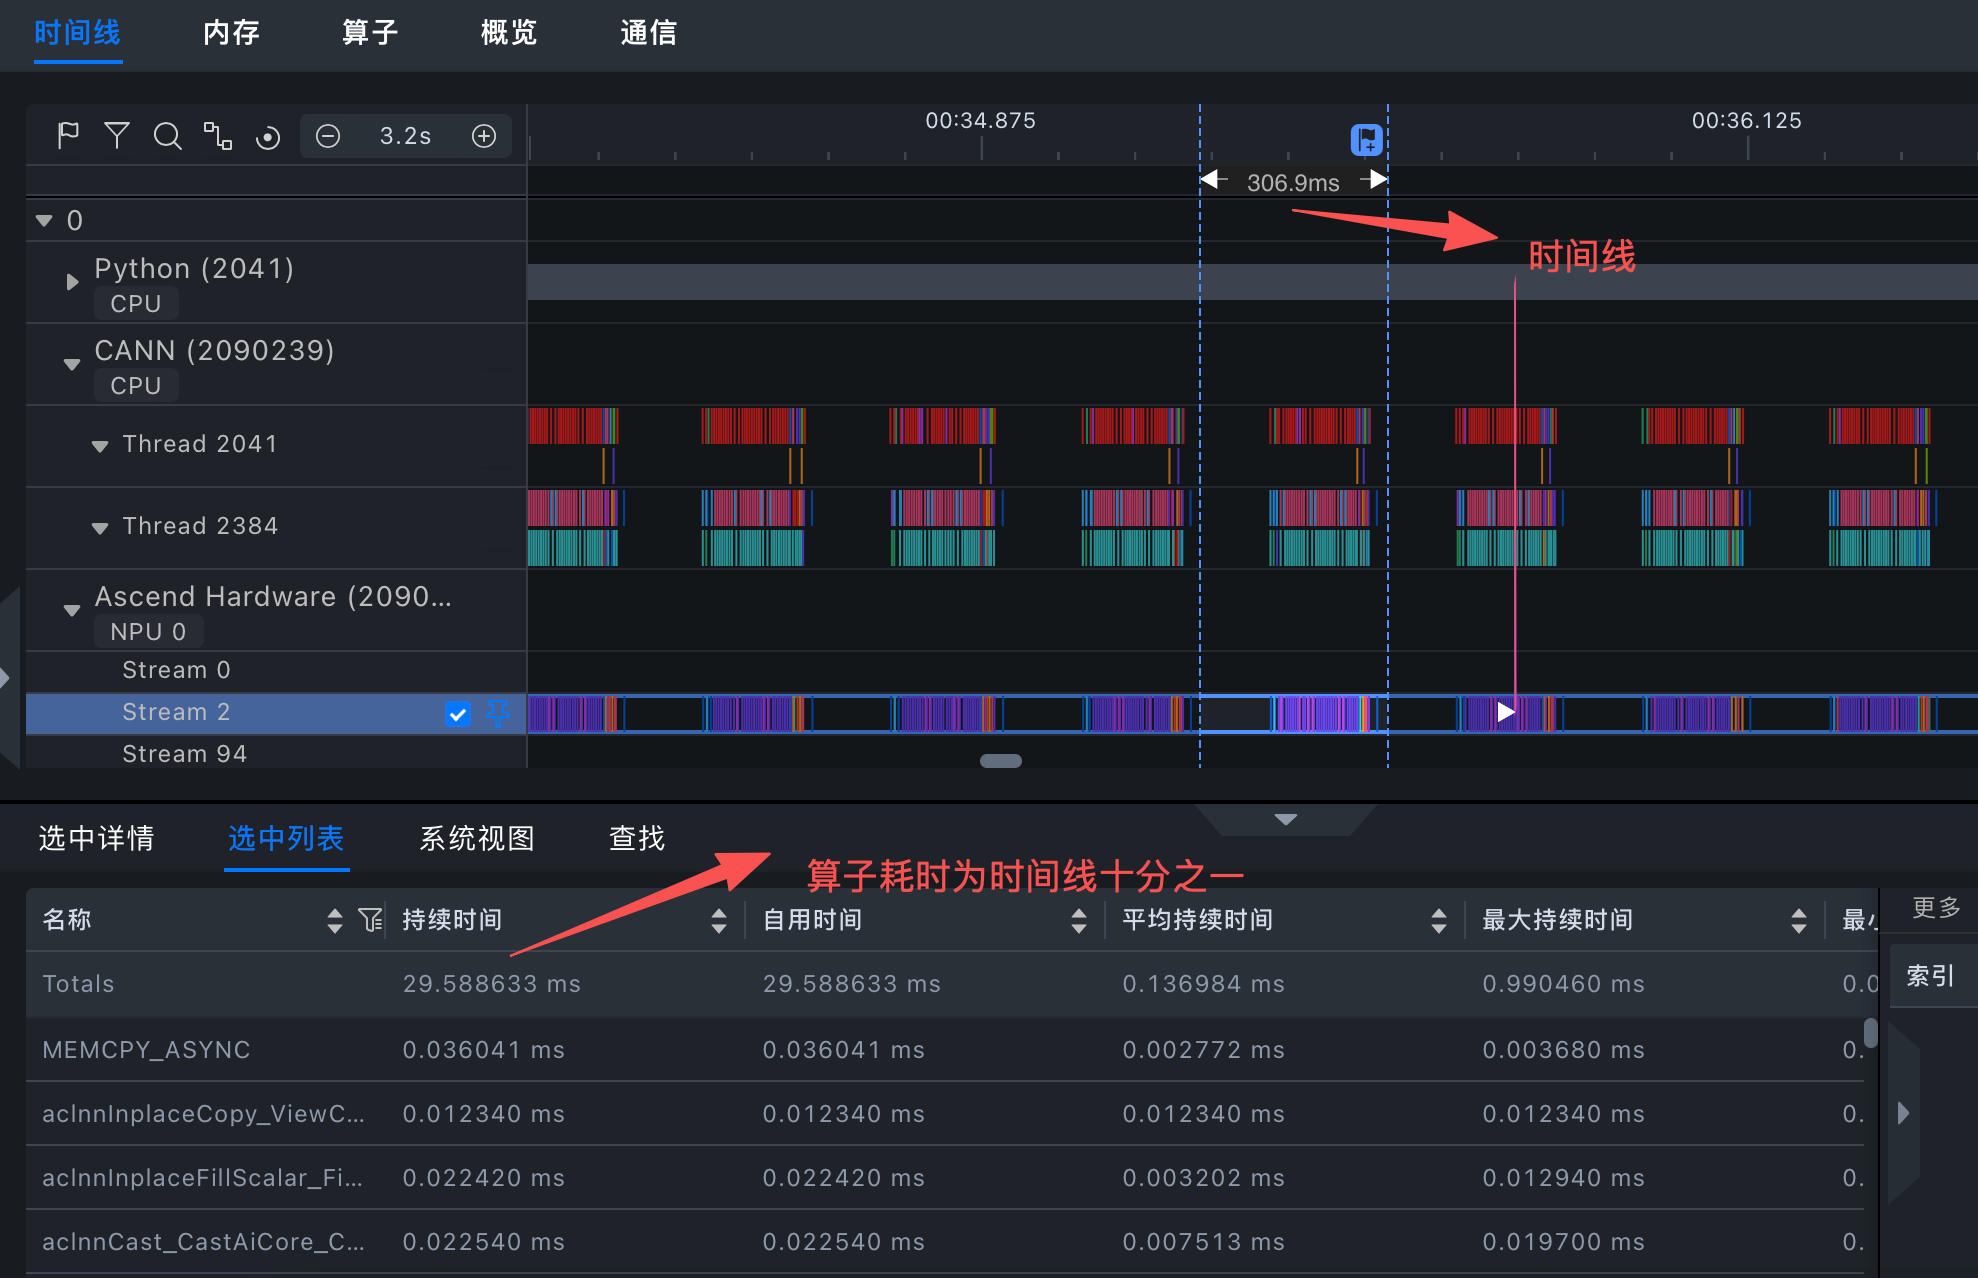Collapse the Ascend Hardware group
The image size is (1978, 1278).
[72, 610]
